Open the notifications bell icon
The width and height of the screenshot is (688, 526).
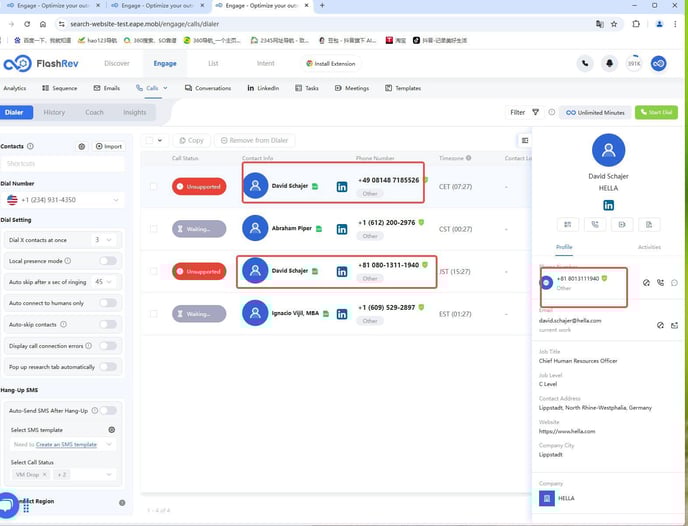coord(609,64)
